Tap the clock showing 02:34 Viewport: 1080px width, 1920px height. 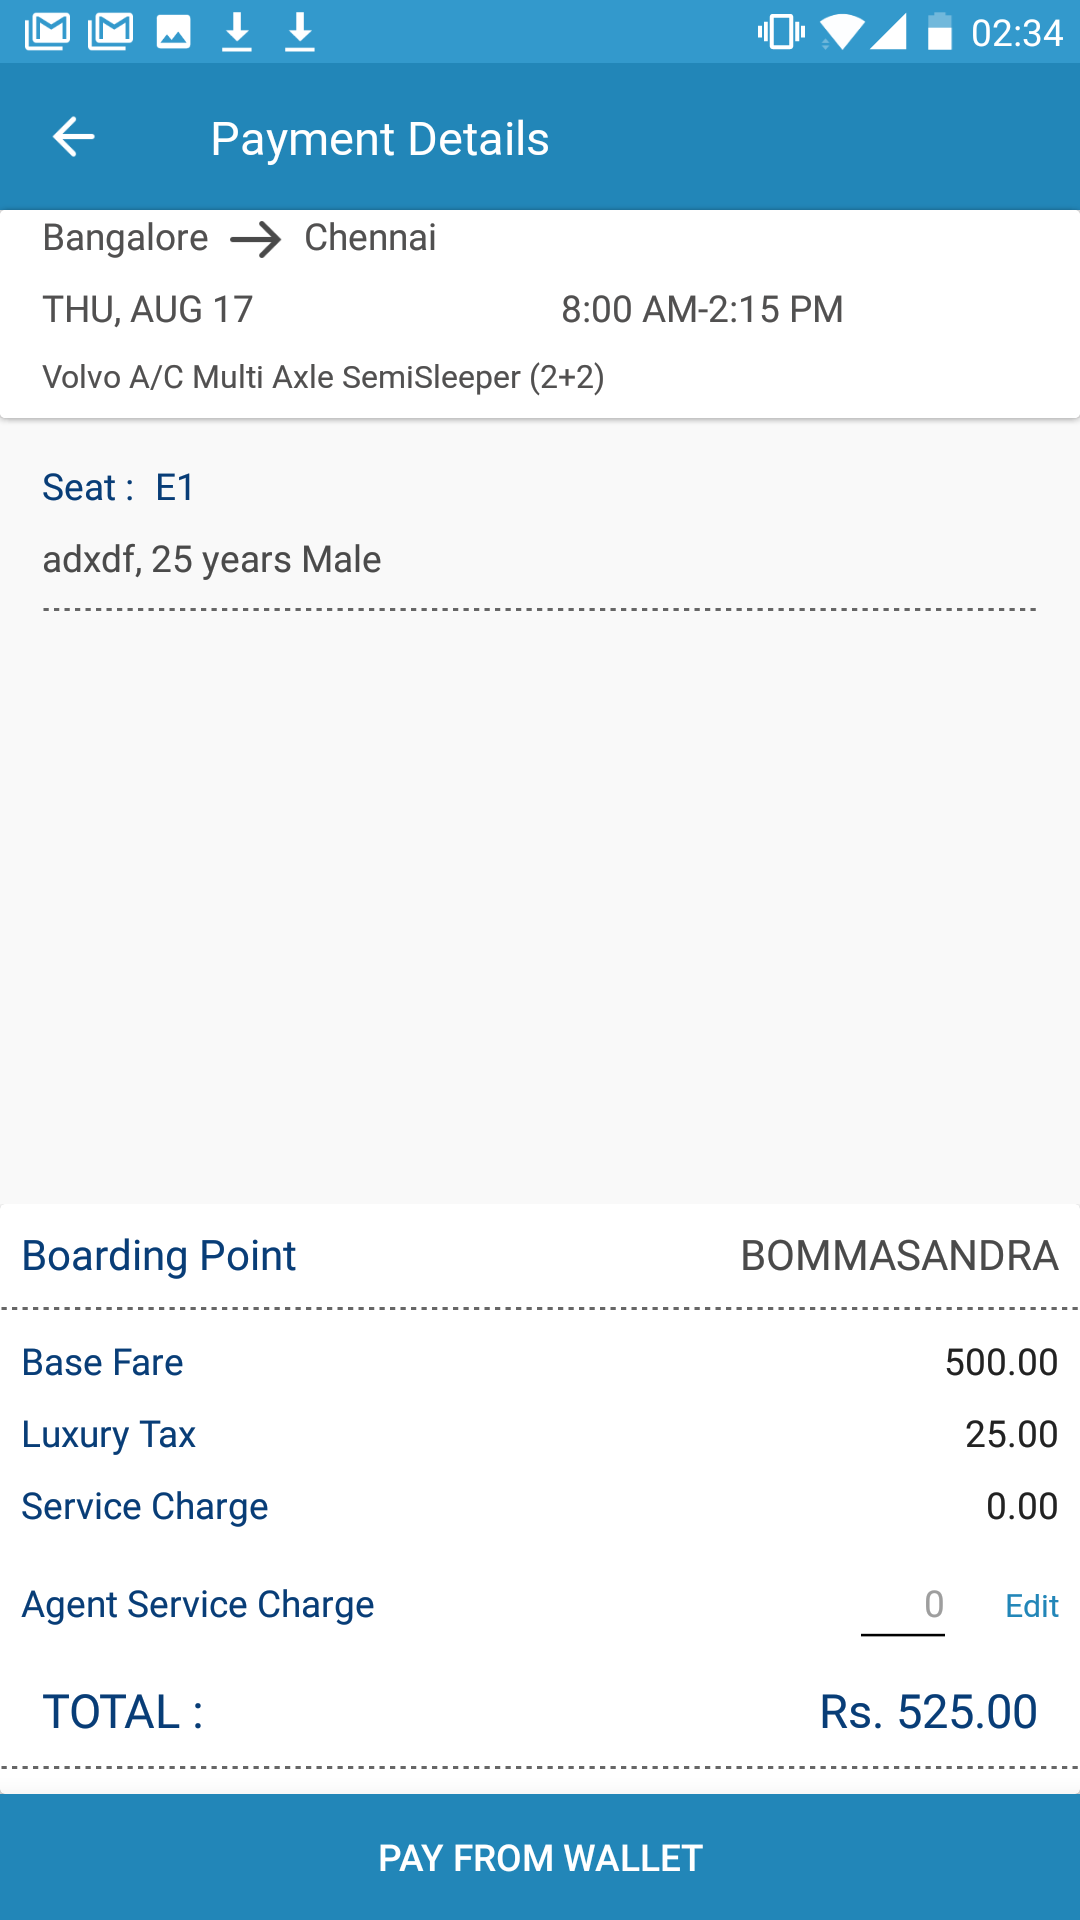pyautogui.click(x=1016, y=33)
